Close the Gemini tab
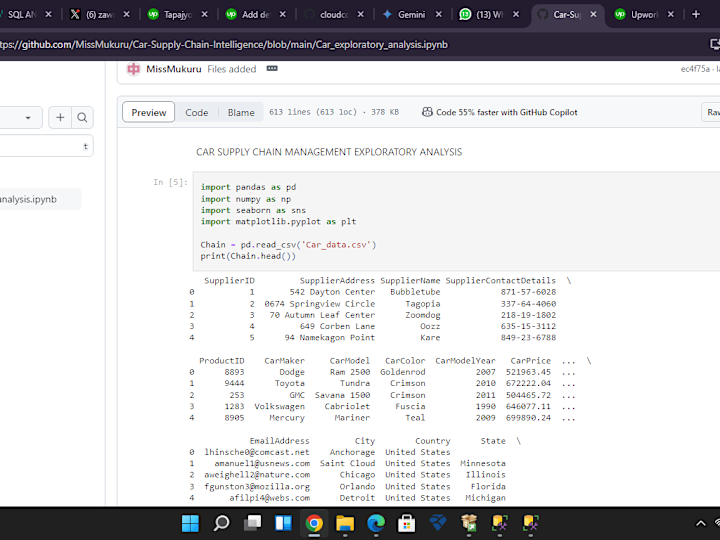The image size is (720, 540). point(439,15)
